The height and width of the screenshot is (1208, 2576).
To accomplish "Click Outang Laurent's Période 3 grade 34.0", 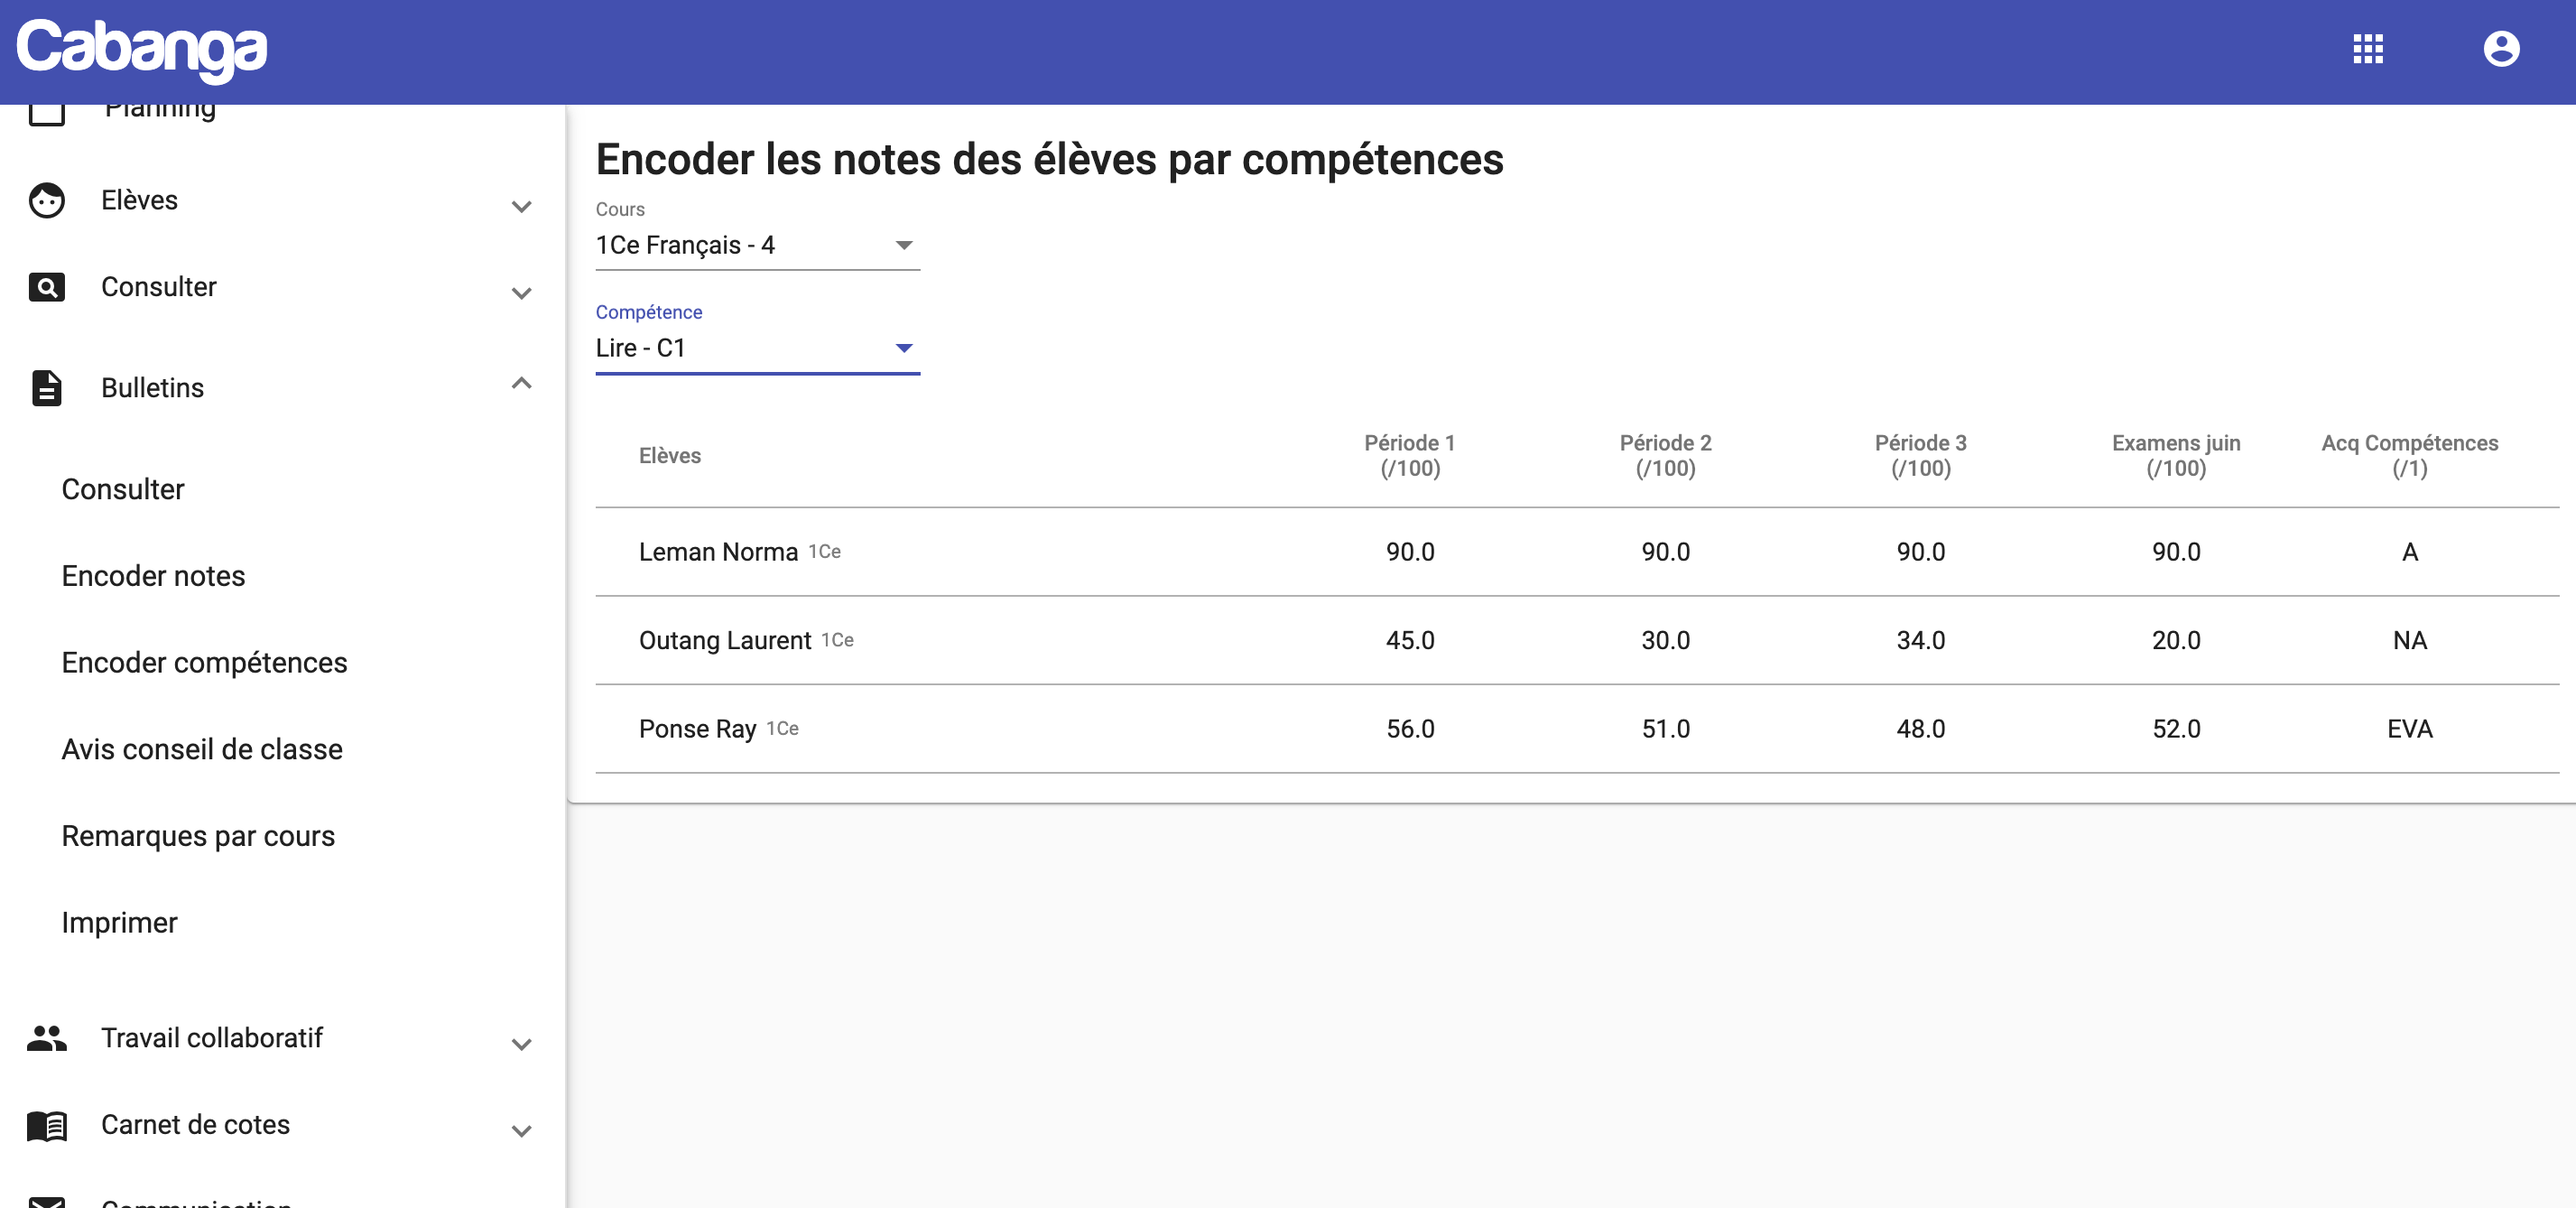I will pyautogui.click(x=1920, y=641).
